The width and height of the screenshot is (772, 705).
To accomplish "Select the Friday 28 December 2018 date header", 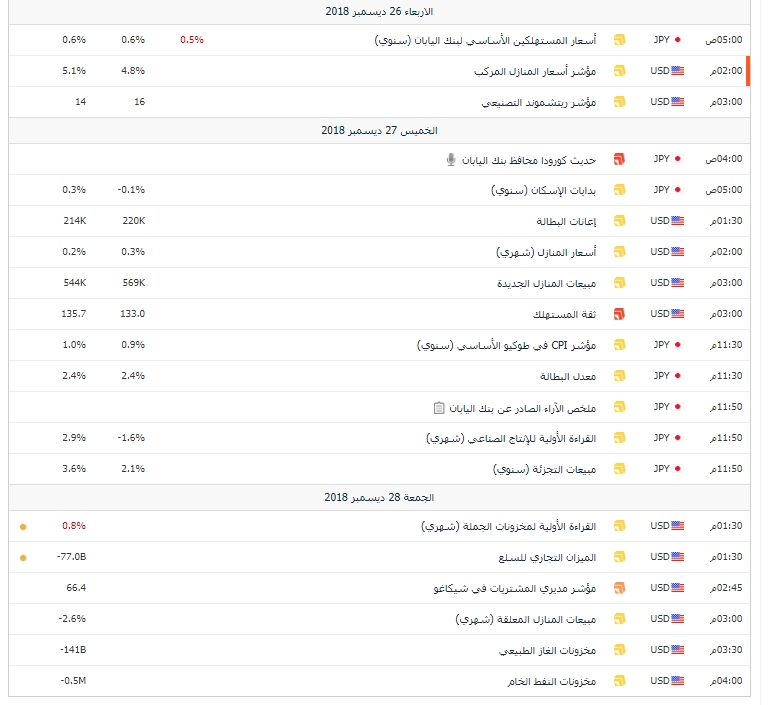I will pyautogui.click(x=379, y=498).
